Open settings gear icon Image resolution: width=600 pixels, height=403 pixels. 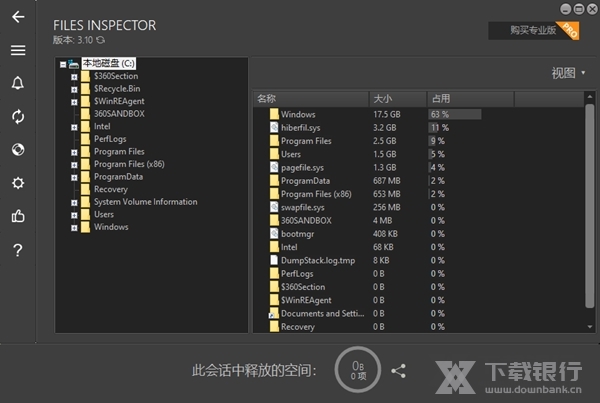pyautogui.click(x=18, y=183)
